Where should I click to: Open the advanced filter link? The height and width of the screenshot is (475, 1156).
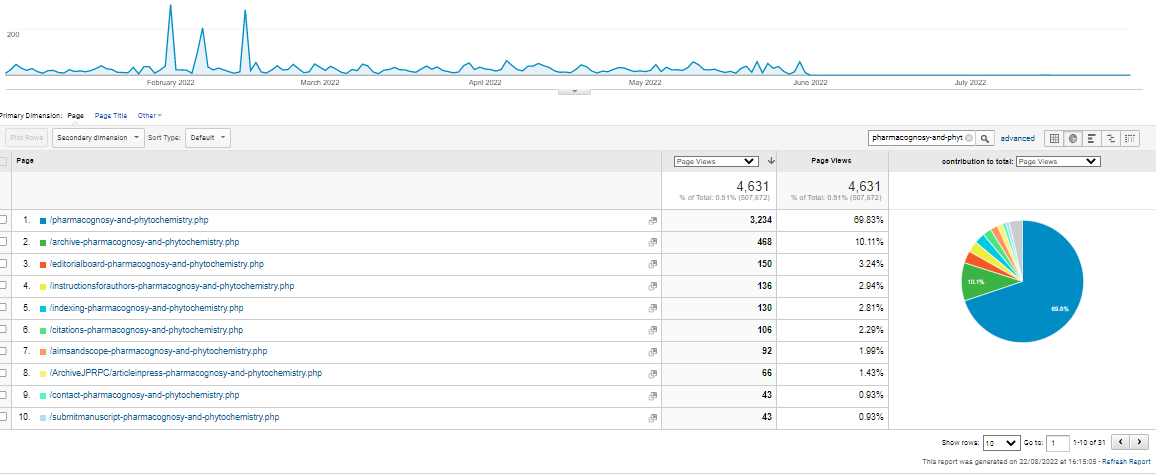(1017, 139)
